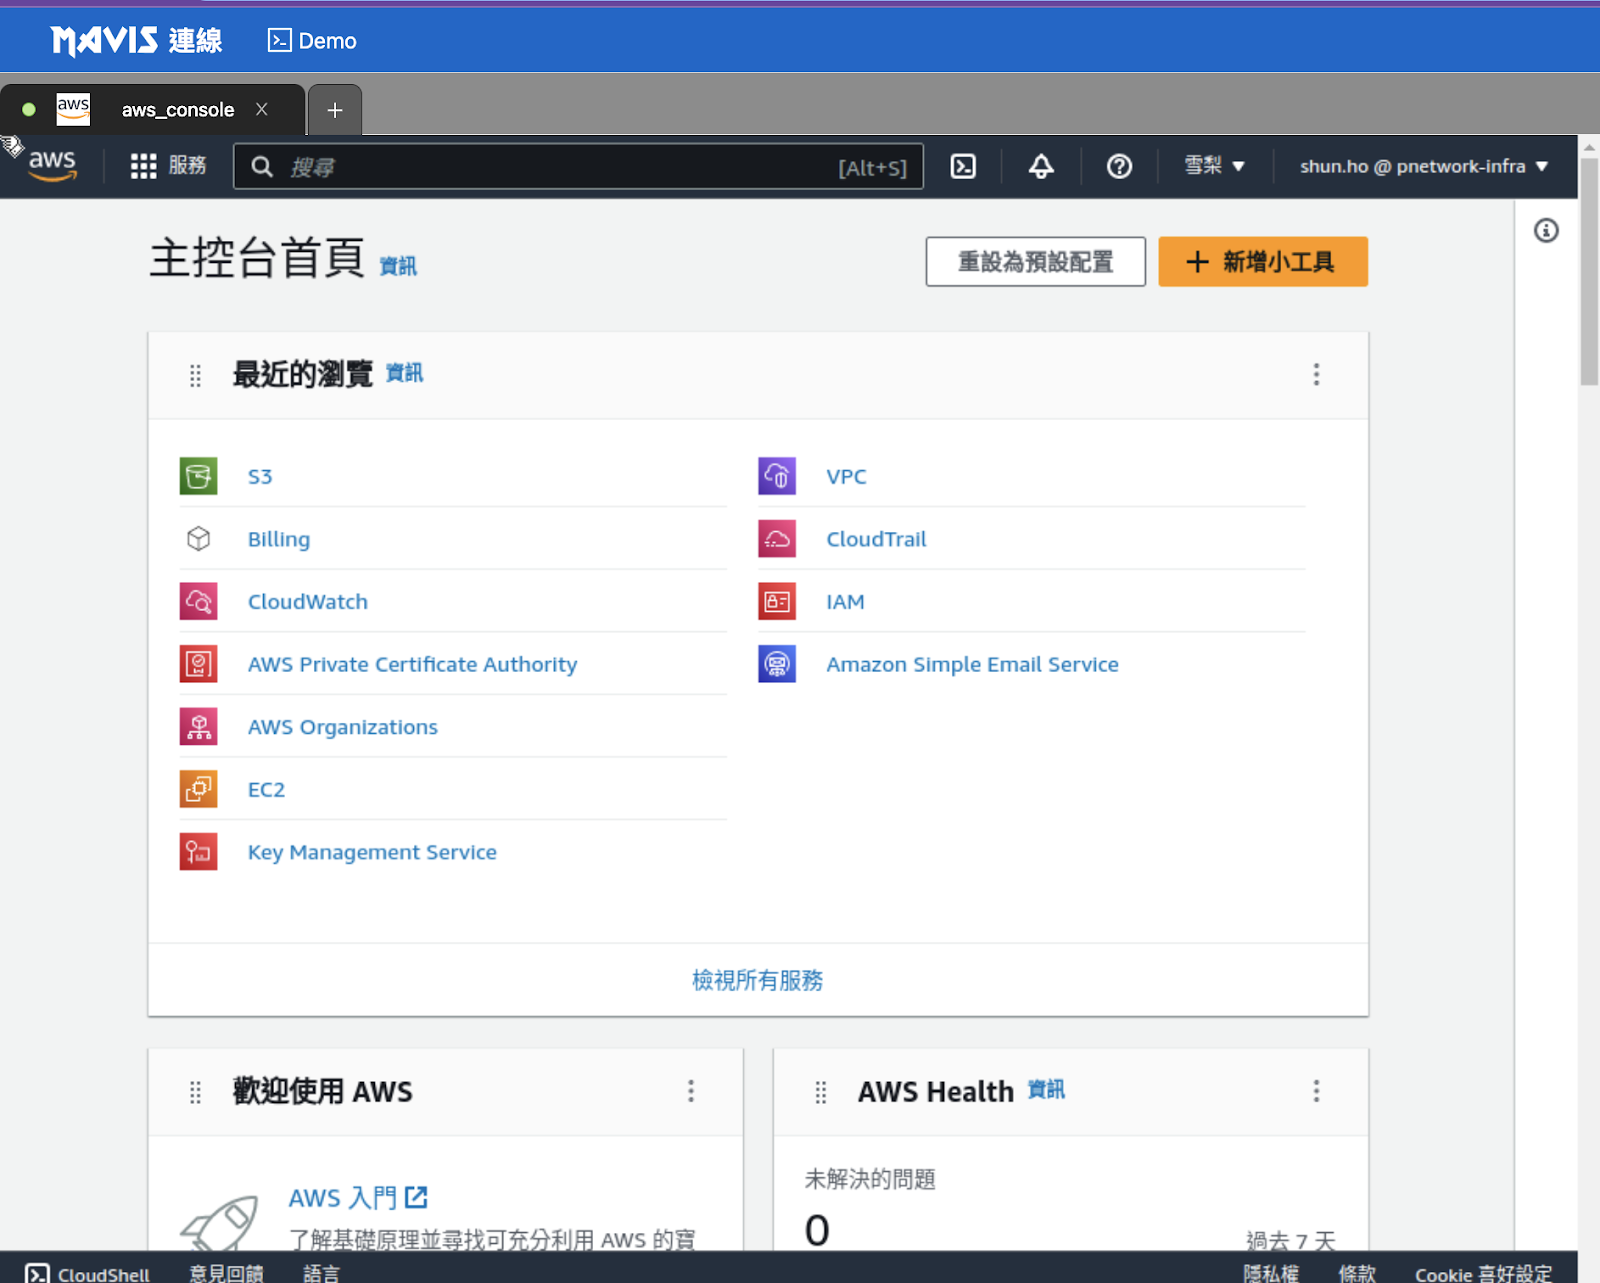Toggle the info side panel icon
This screenshot has height=1283, width=1600.
pos(1546,231)
